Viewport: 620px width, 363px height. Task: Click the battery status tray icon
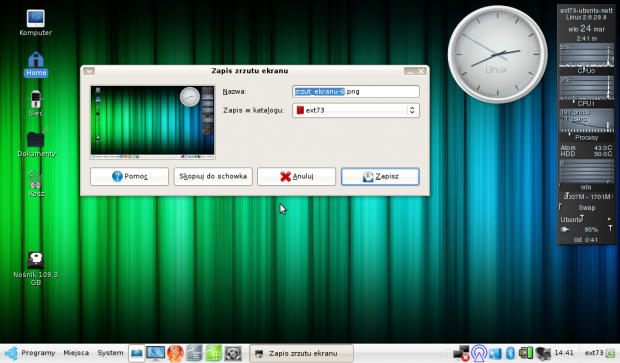pyautogui.click(x=526, y=353)
